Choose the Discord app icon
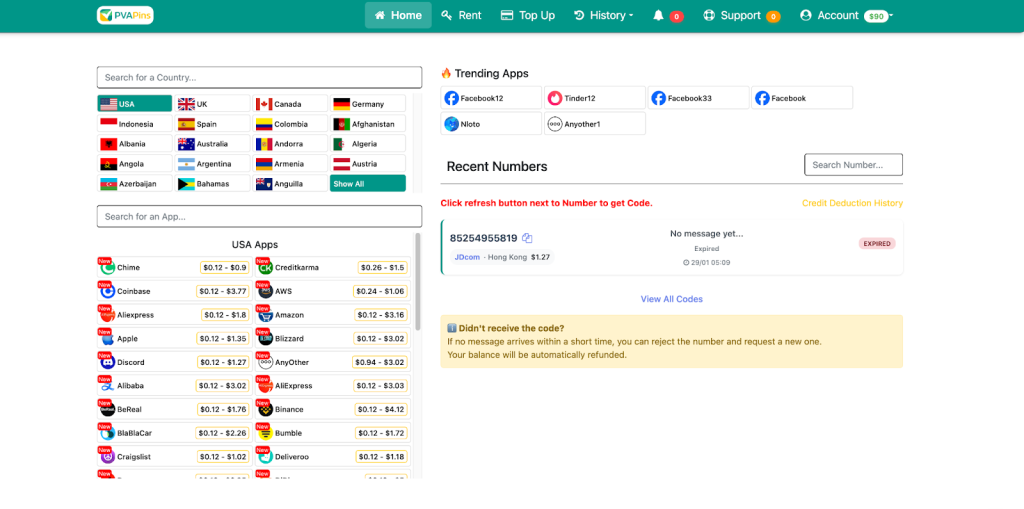Viewport: 1024px width, 509px height. click(107, 362)
